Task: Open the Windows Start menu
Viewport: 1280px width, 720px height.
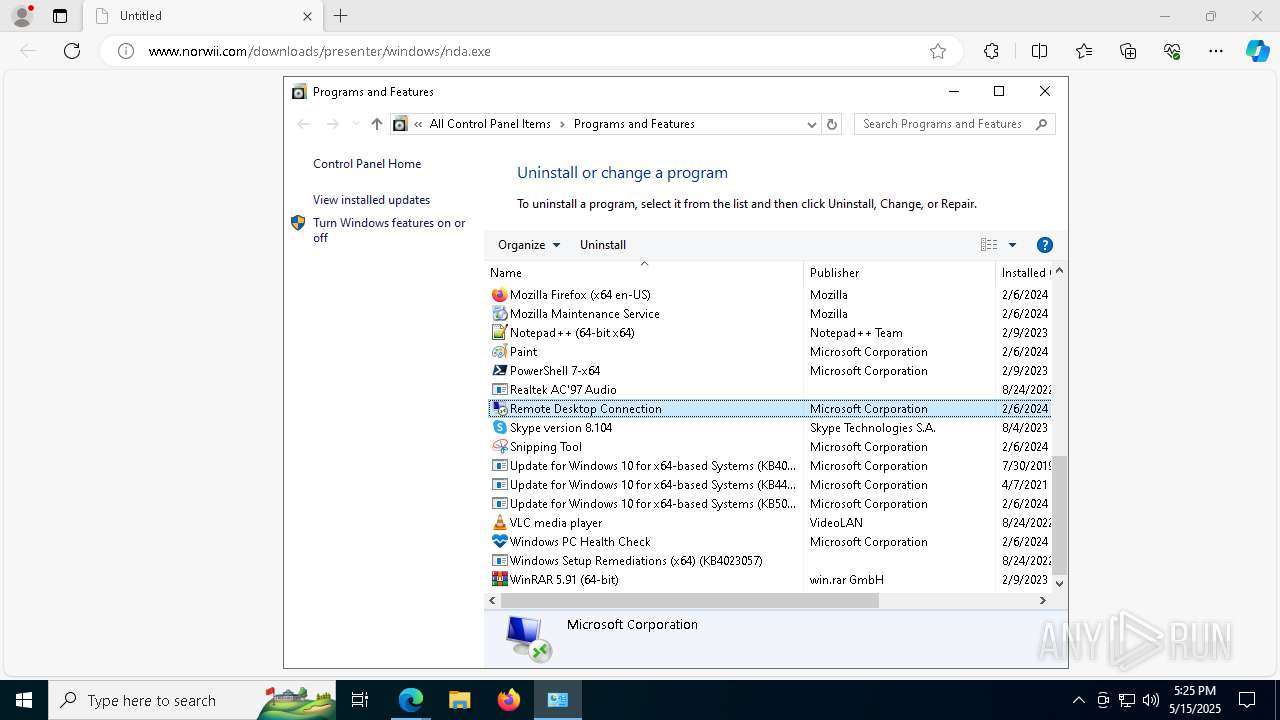Action: [24, 700]
